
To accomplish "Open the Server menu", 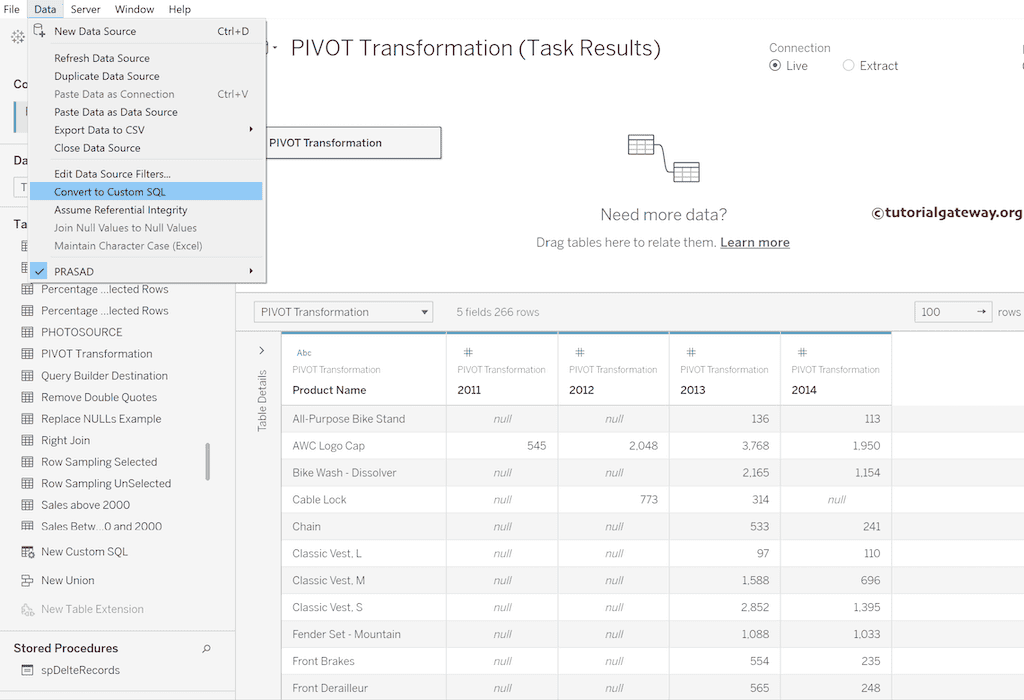I will tap(85, 9).
